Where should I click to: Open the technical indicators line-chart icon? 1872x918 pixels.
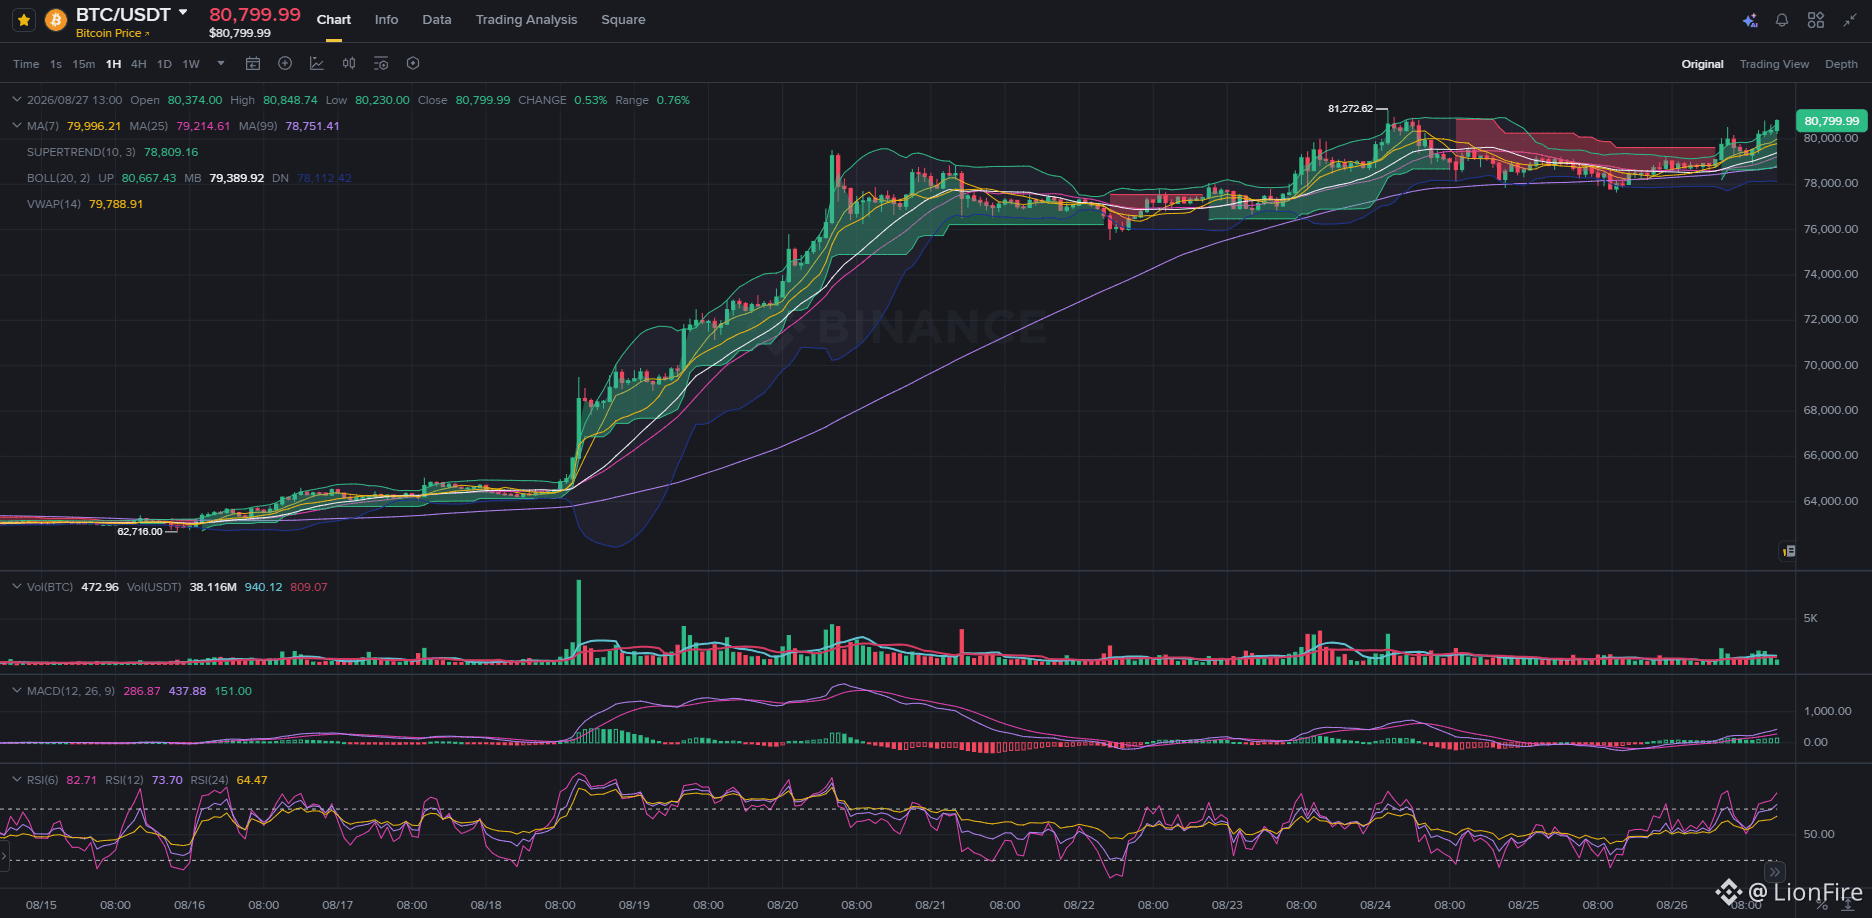[x=317, y=64]
